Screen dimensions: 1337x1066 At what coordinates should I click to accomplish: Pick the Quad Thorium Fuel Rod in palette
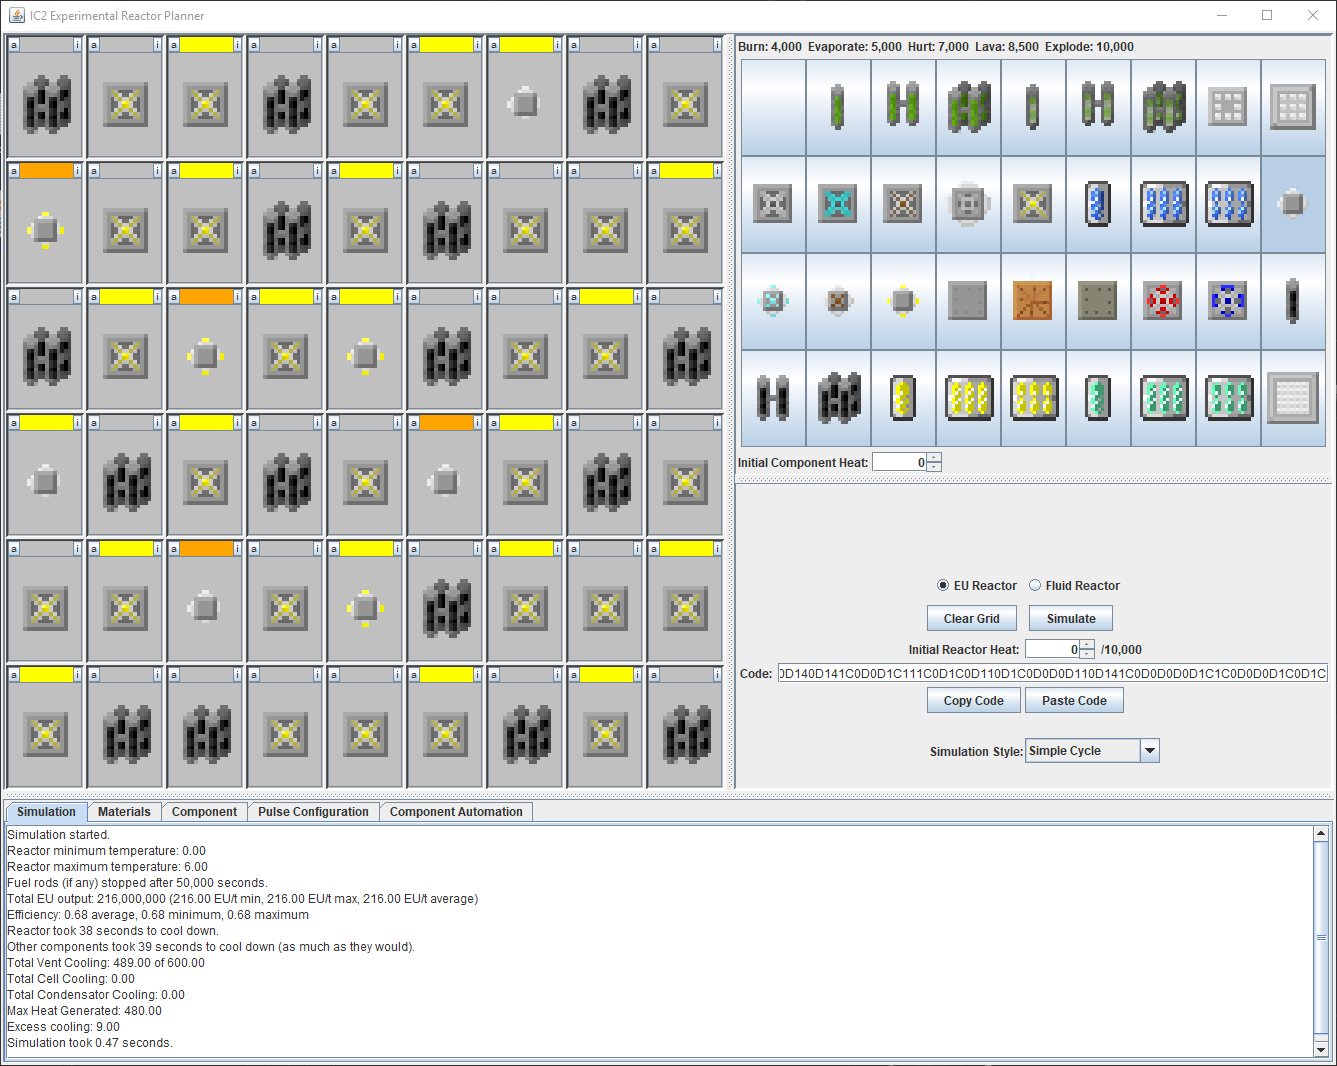(x=838, y=398)
